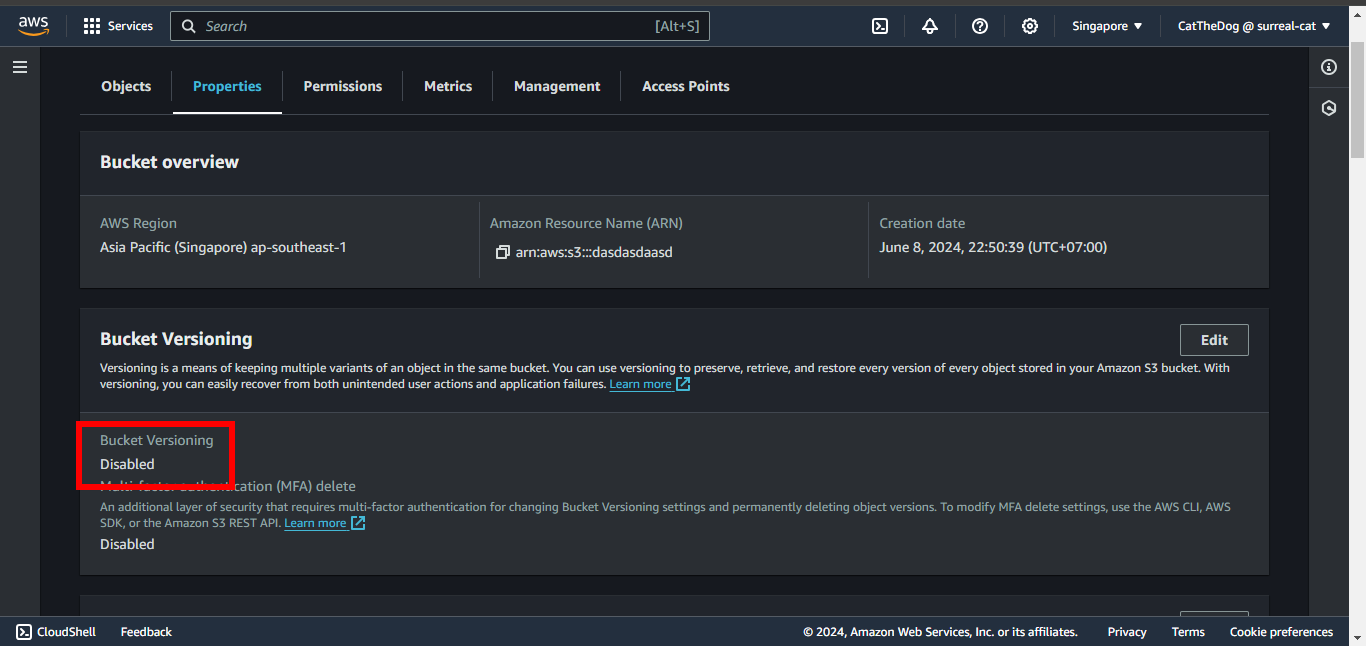This screenshot has height=646, width=1366.
Task: Expand the left hamburger navigation menu
Action: pyautogui.click(x=20, y=67)
